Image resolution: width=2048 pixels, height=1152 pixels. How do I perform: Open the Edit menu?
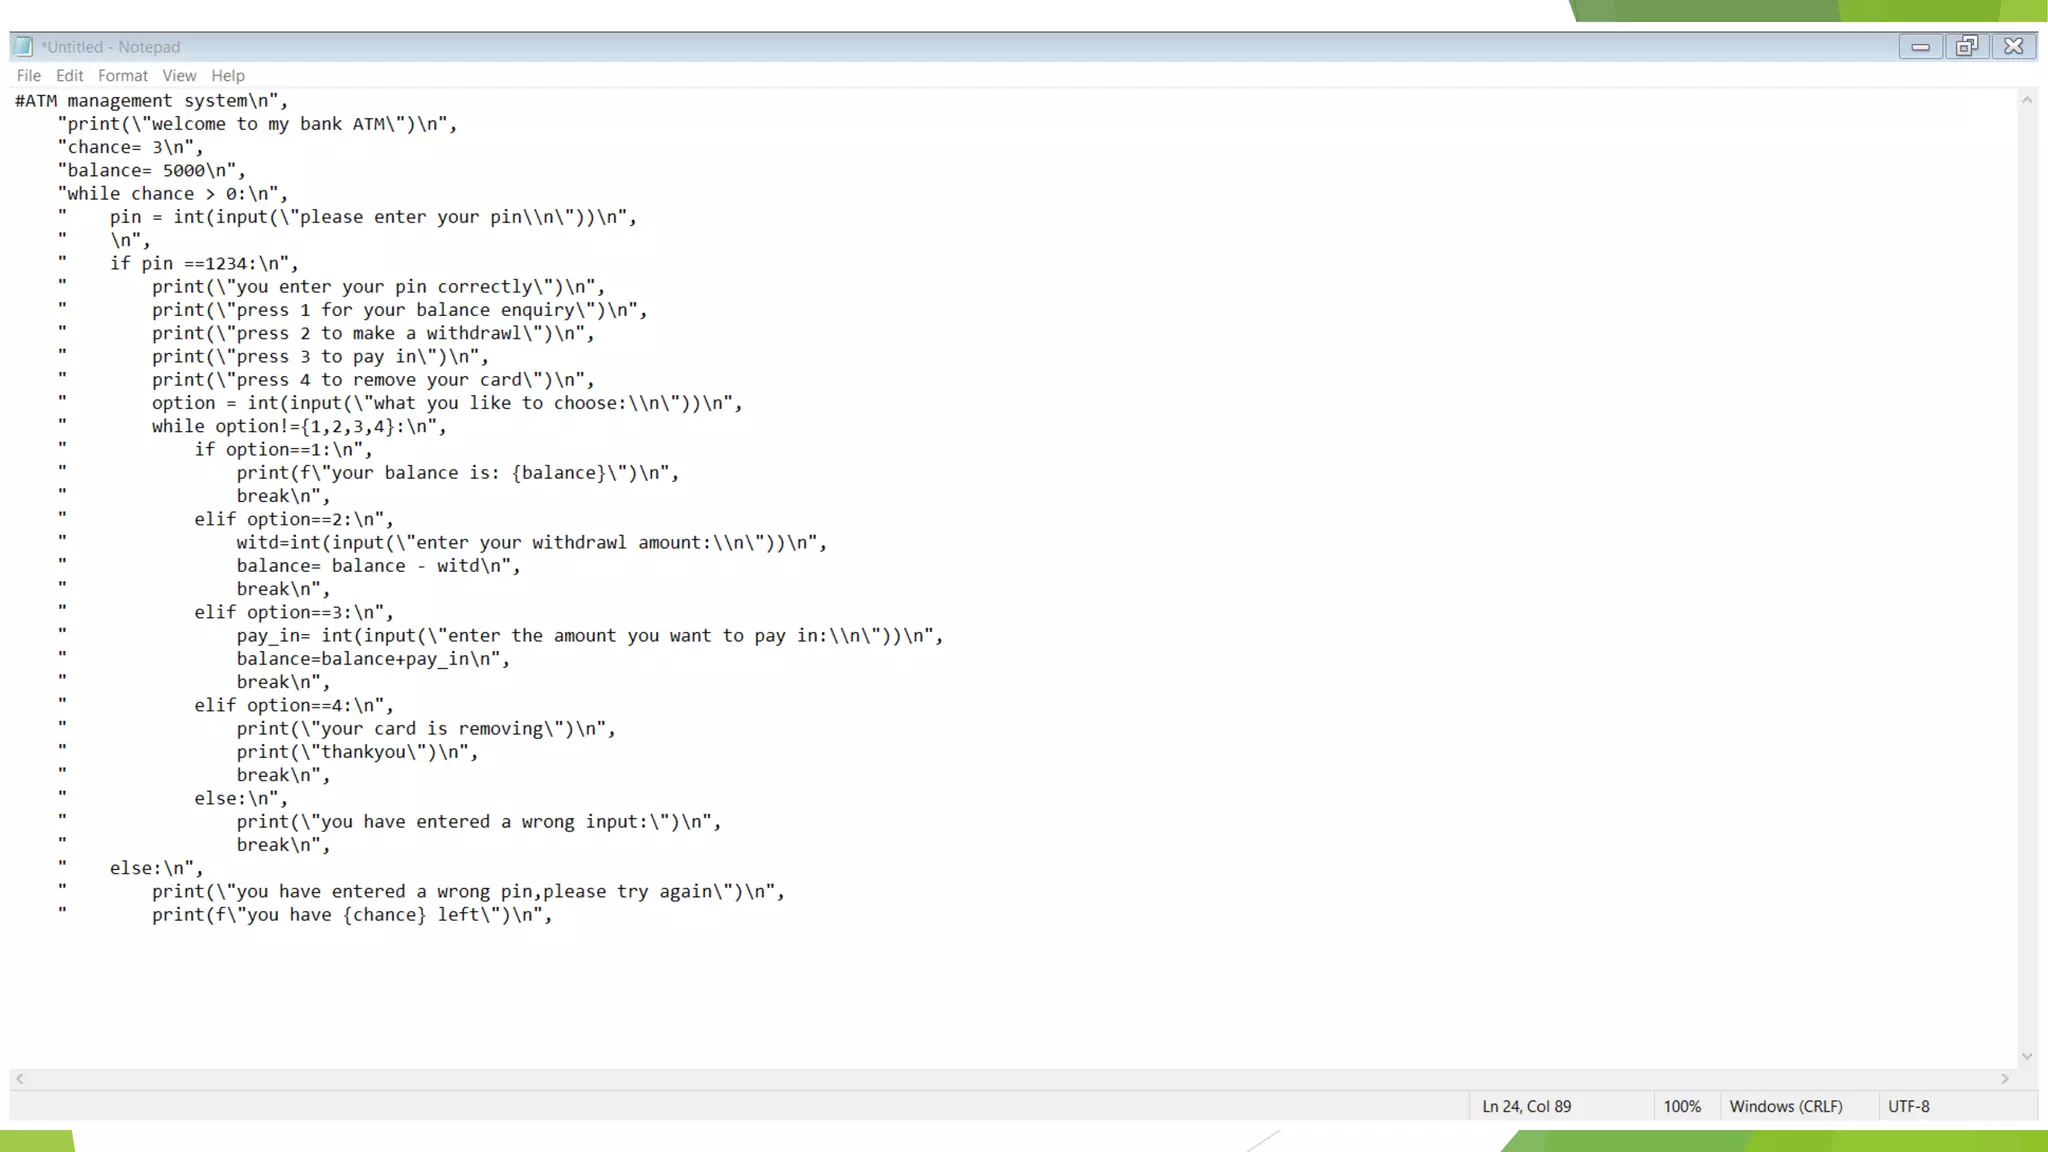69,76
